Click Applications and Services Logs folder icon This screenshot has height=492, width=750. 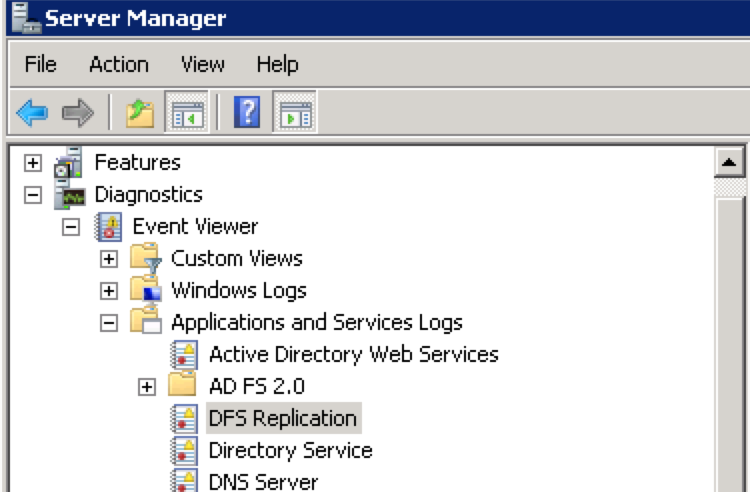click(x=145, y=321)
